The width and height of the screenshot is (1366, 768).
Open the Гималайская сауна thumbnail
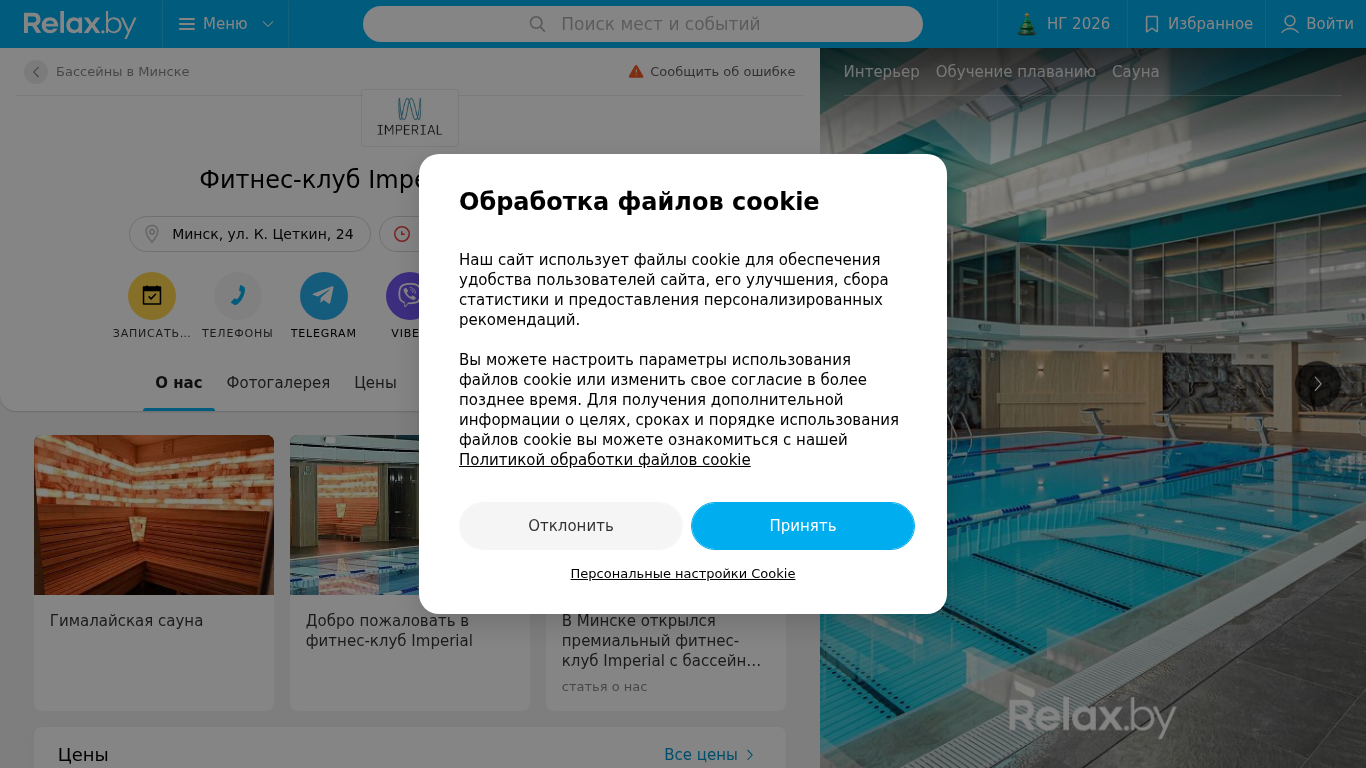(154, 515)
